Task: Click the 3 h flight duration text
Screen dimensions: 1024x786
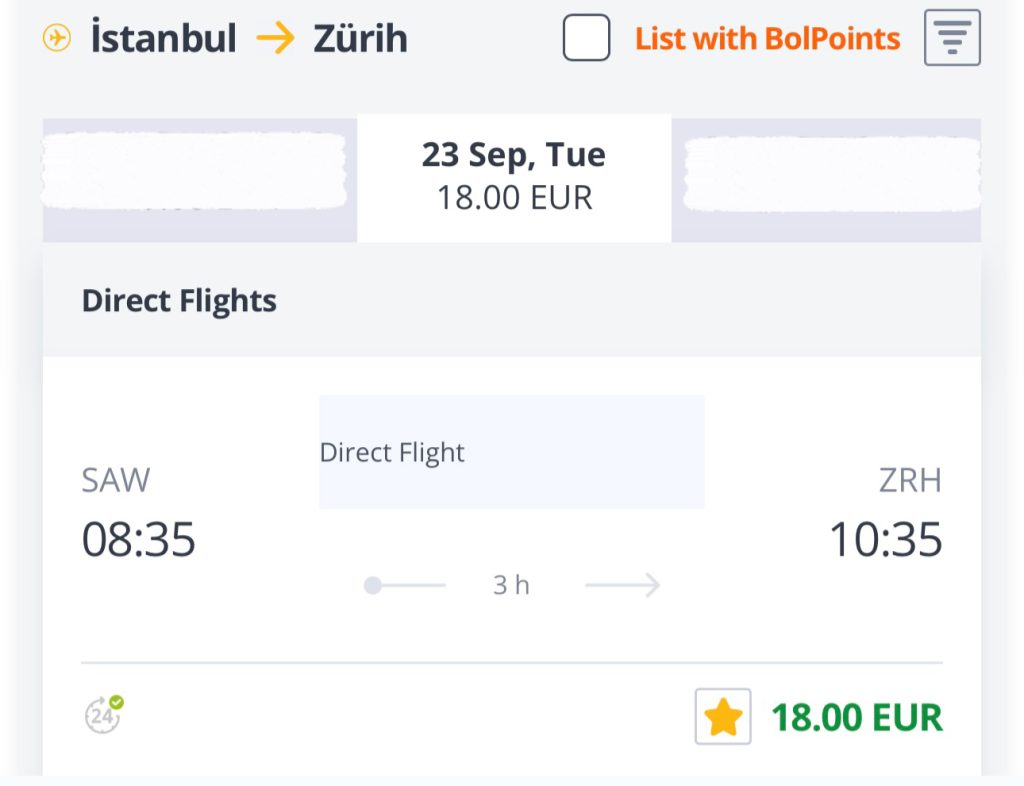Action: [x=511, y=585]
